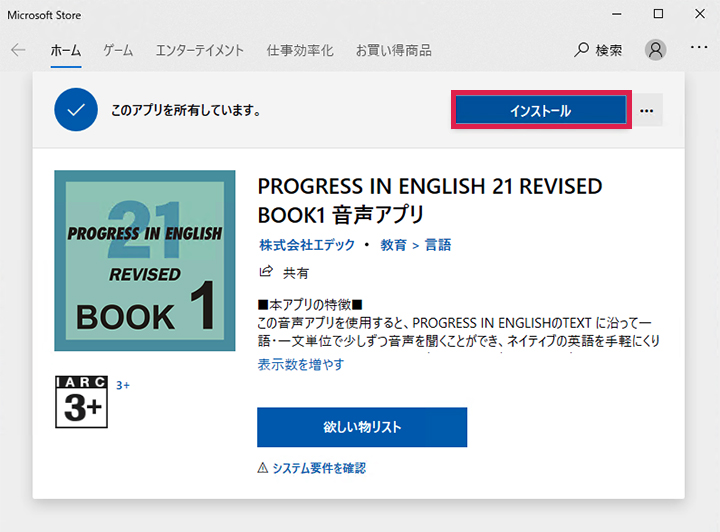Click the blue ownership checkmark icon
Image resolution: width=720 pixels, height=532 pixels.
tap(76, 110)
